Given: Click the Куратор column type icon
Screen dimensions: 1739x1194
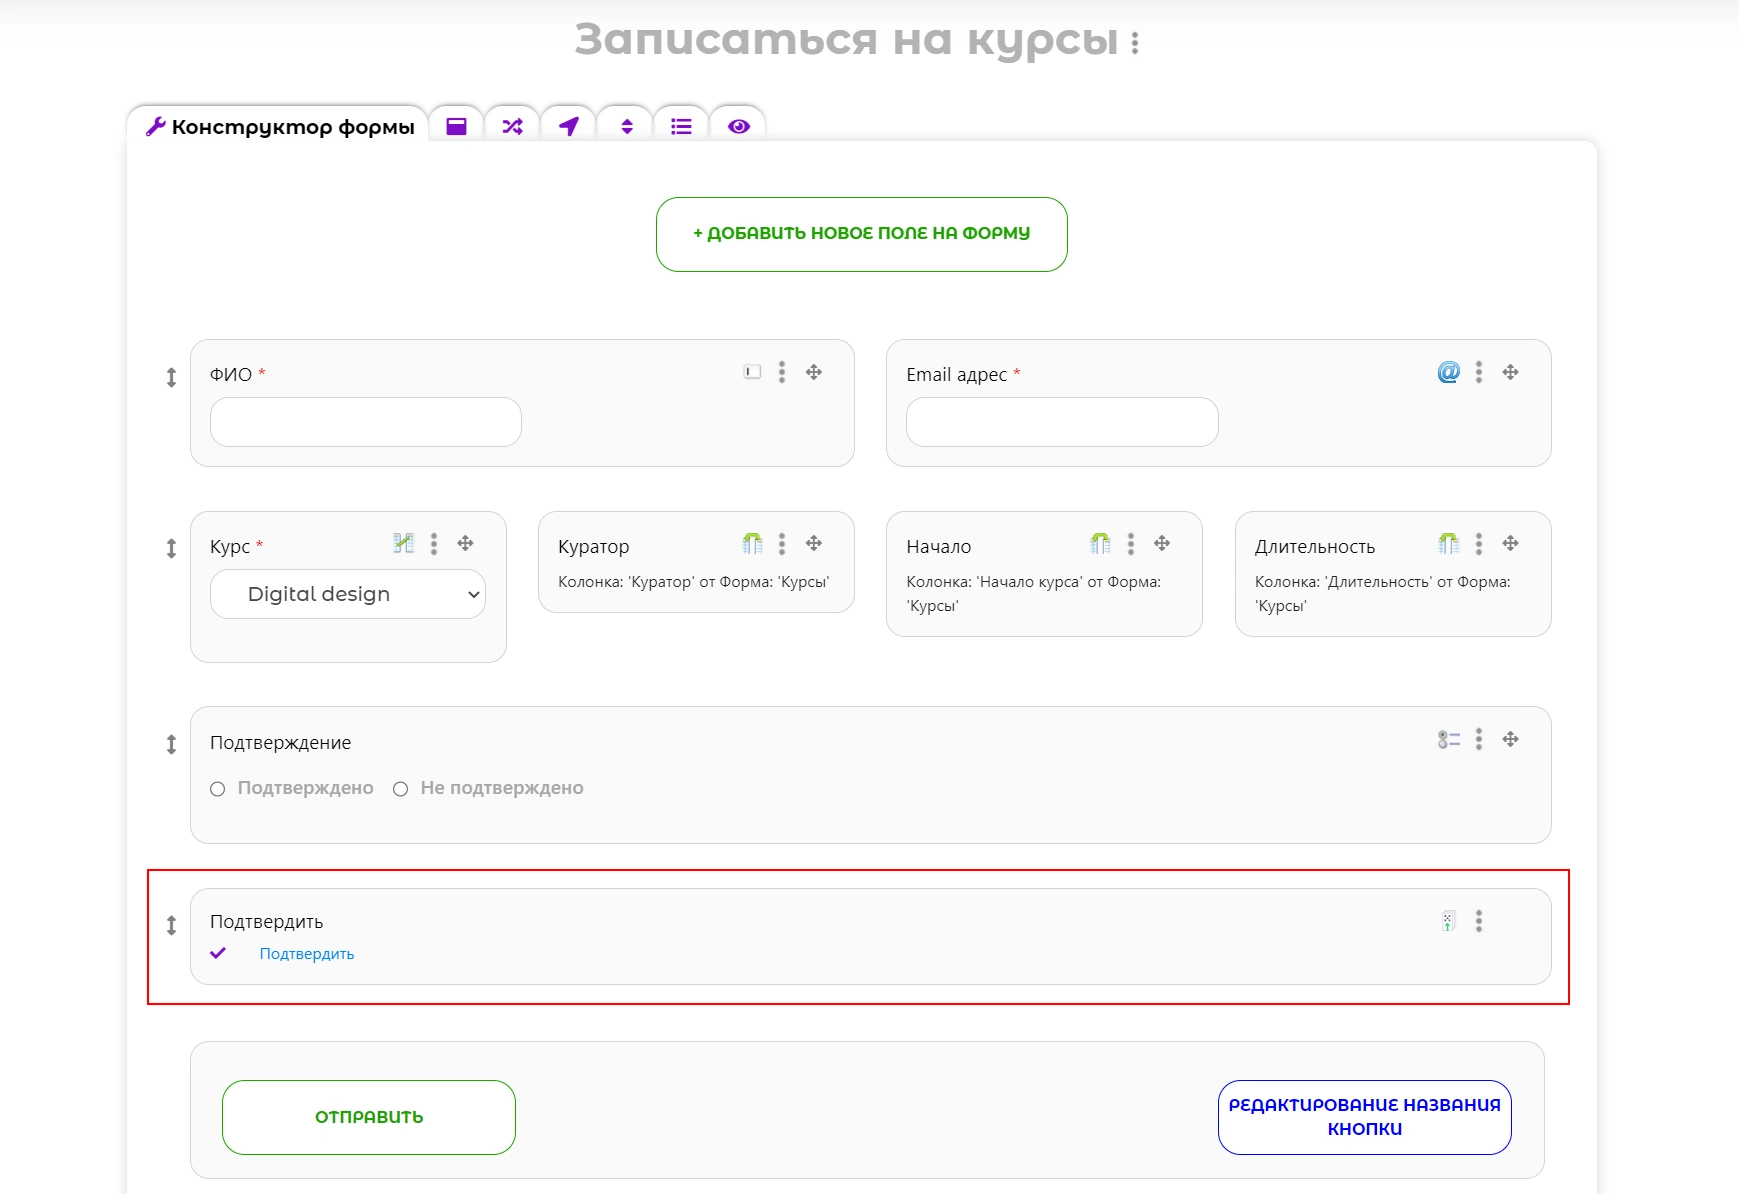Looking at the screenshot, I should pos(752,543).
